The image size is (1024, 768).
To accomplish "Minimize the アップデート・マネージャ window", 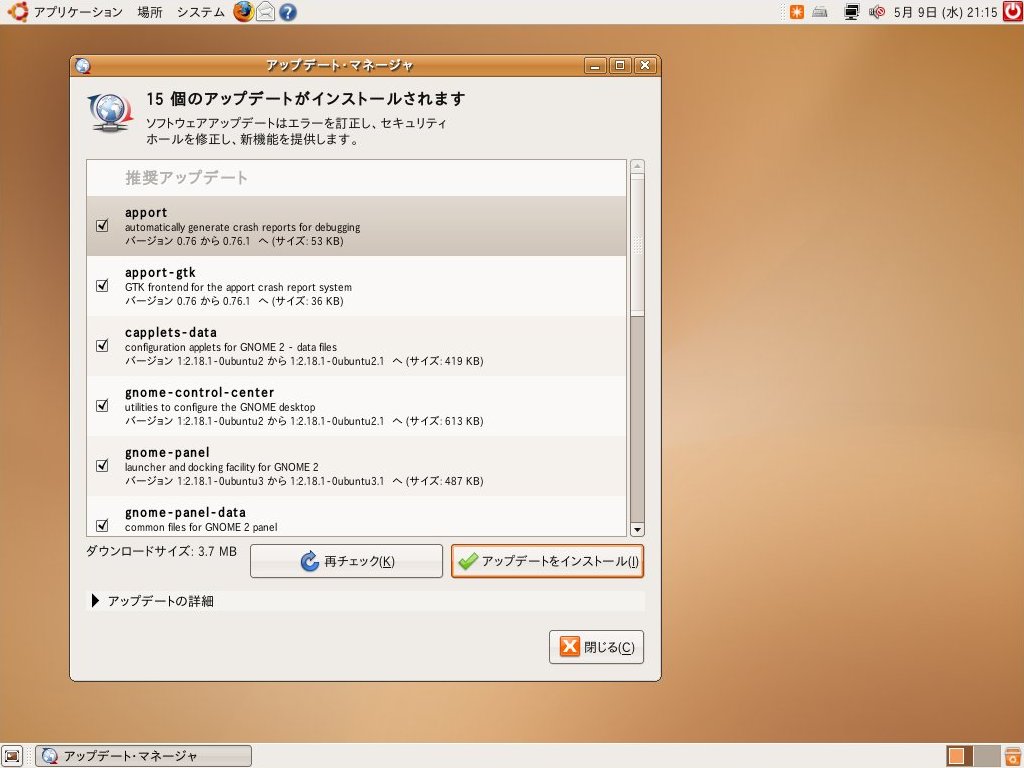I will (x=595, y=65).
